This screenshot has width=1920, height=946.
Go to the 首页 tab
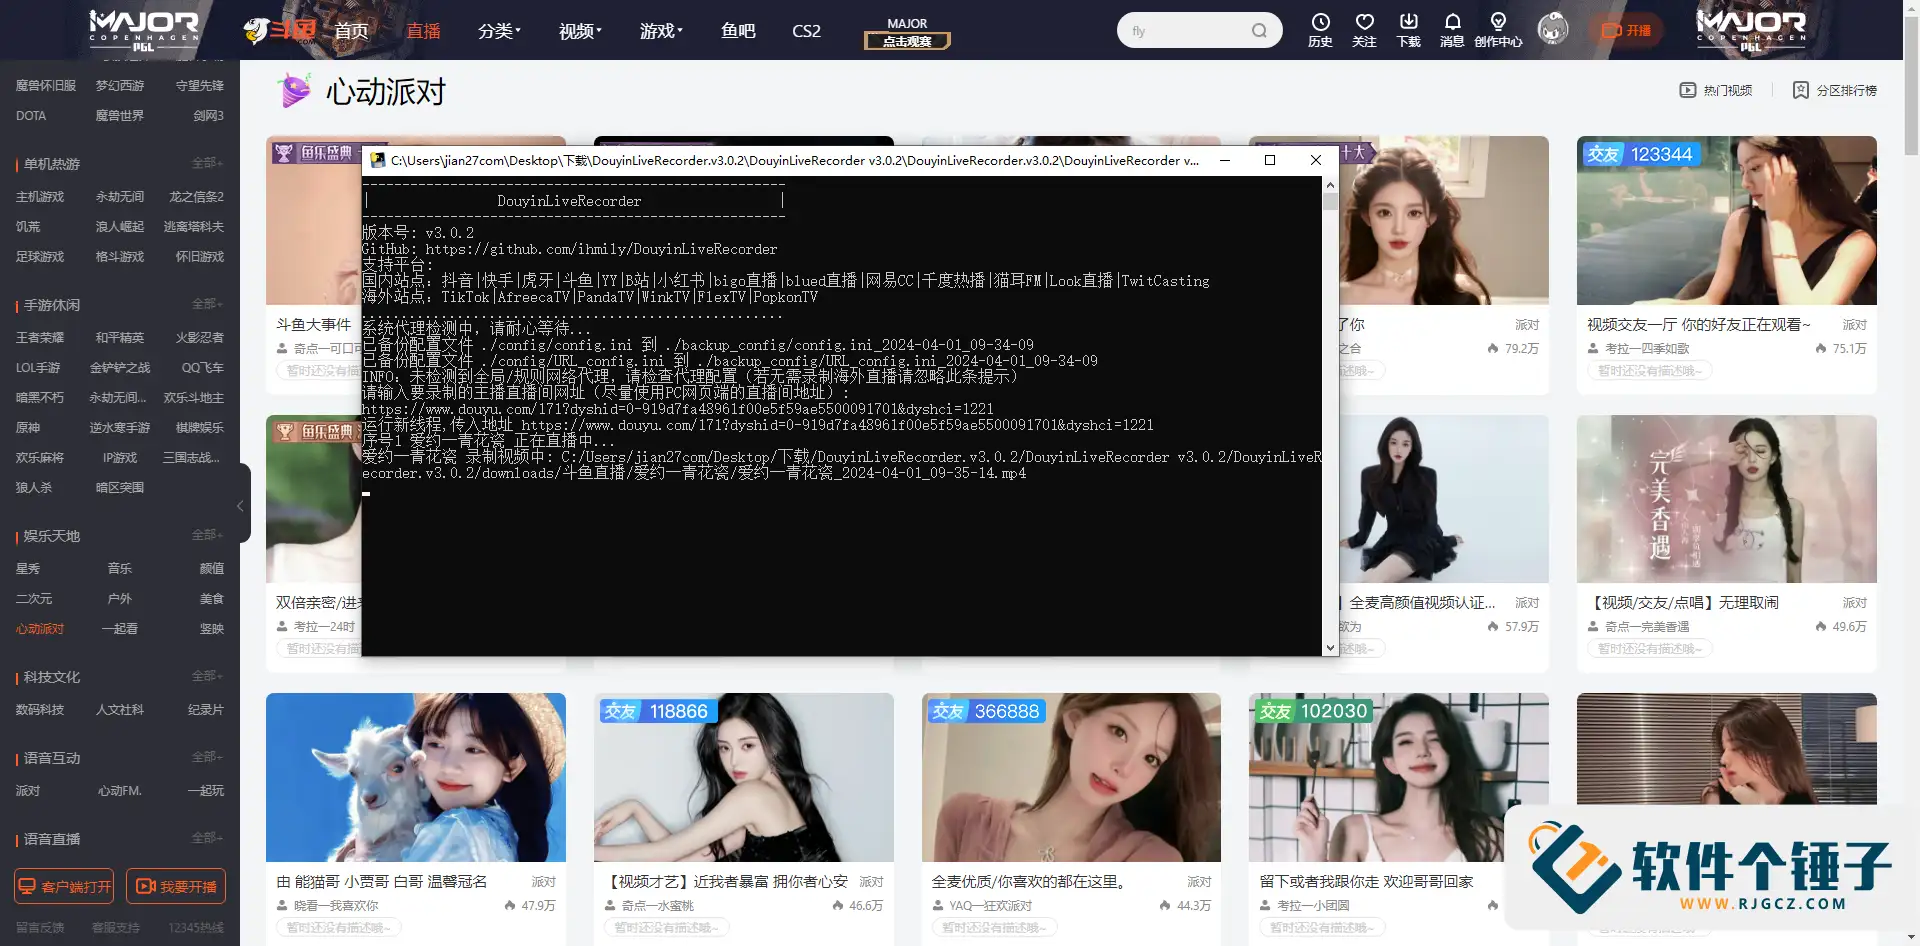351,31
